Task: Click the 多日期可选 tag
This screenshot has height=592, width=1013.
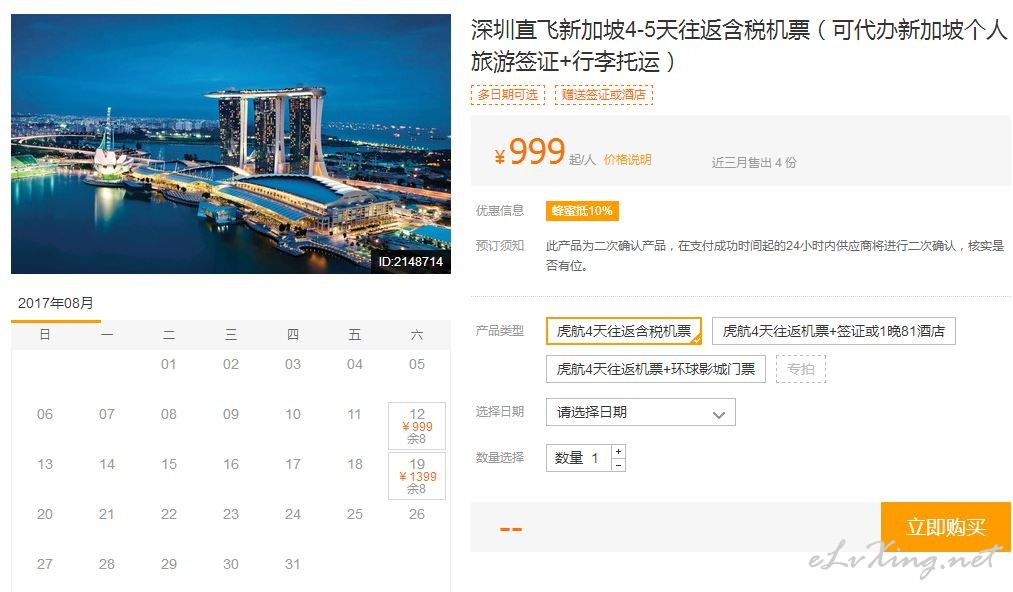Action: click(x=508, y=94)
